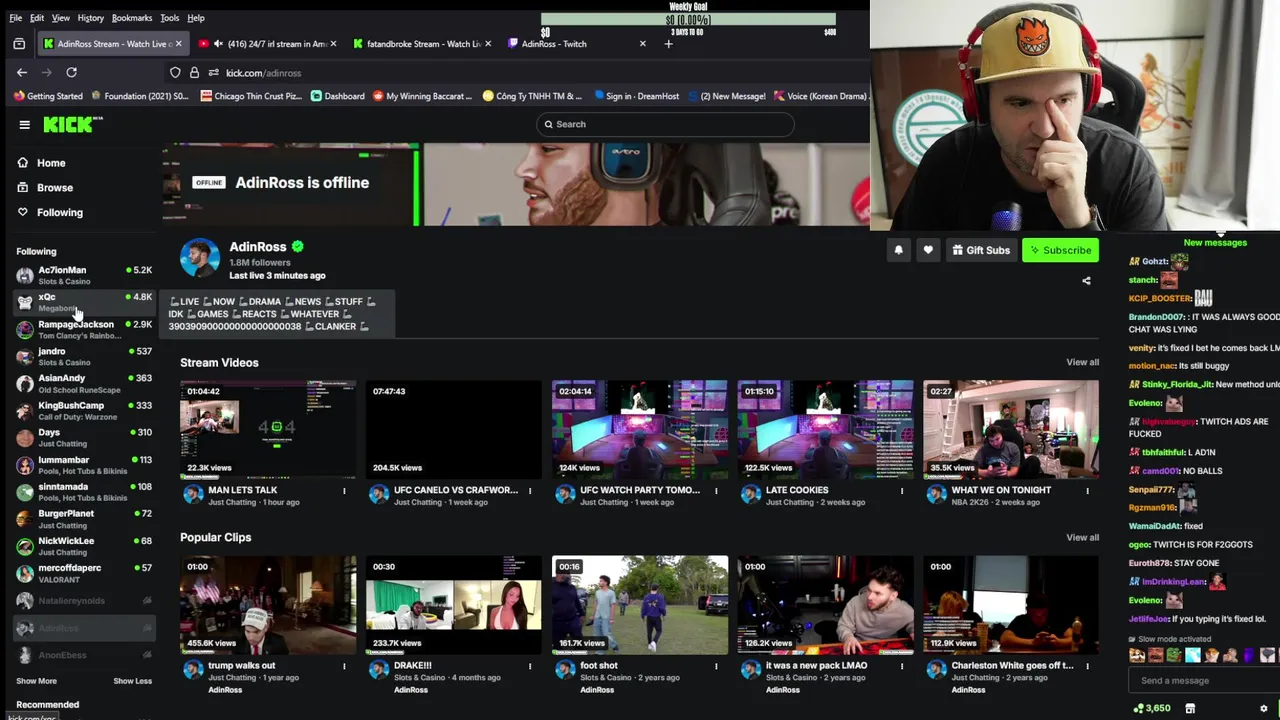
Task: Click the green Subscribe button
Action: click(x=1060, y=250)
